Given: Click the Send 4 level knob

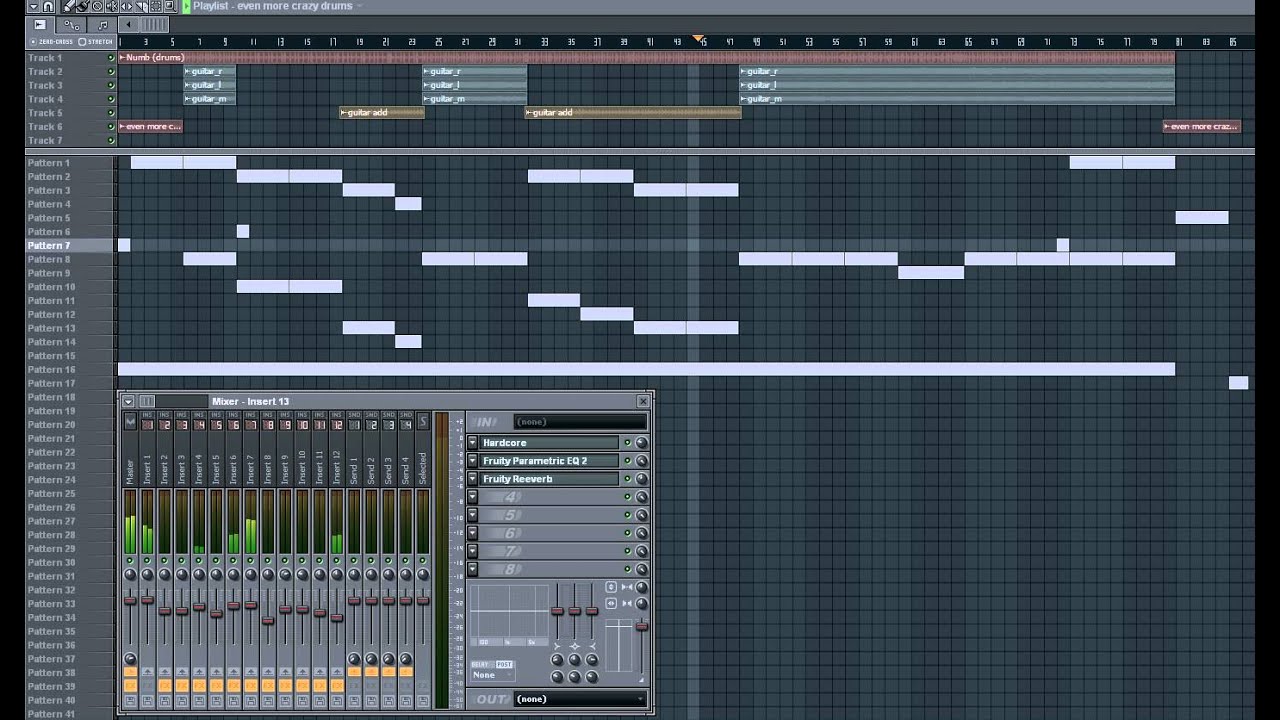Looking at the screenshot, I should coord(405,659).
